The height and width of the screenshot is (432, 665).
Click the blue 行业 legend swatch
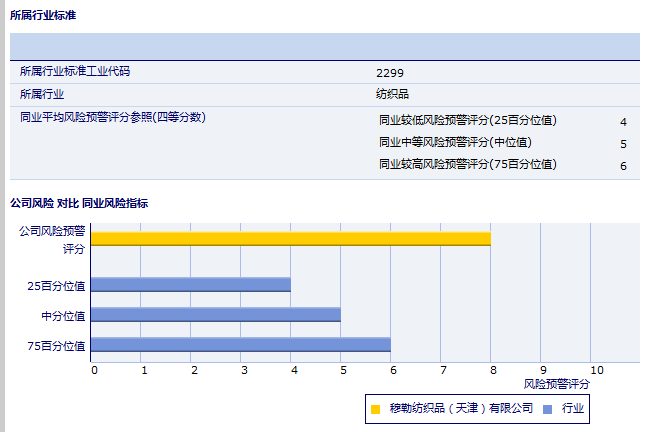click(x=547, y=409)
